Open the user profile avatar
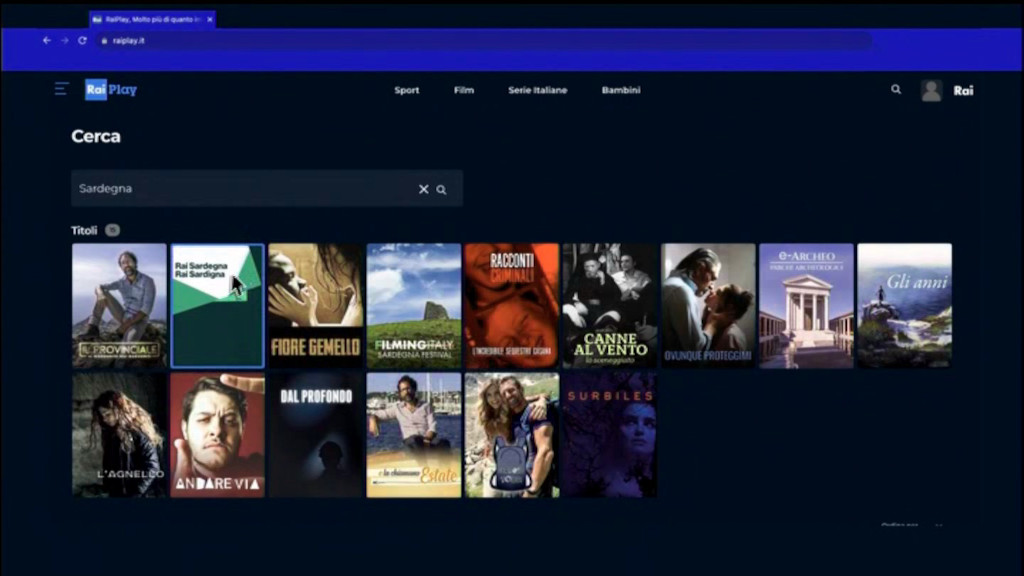This screenshot has height=576, width=1024. [931, 90]
